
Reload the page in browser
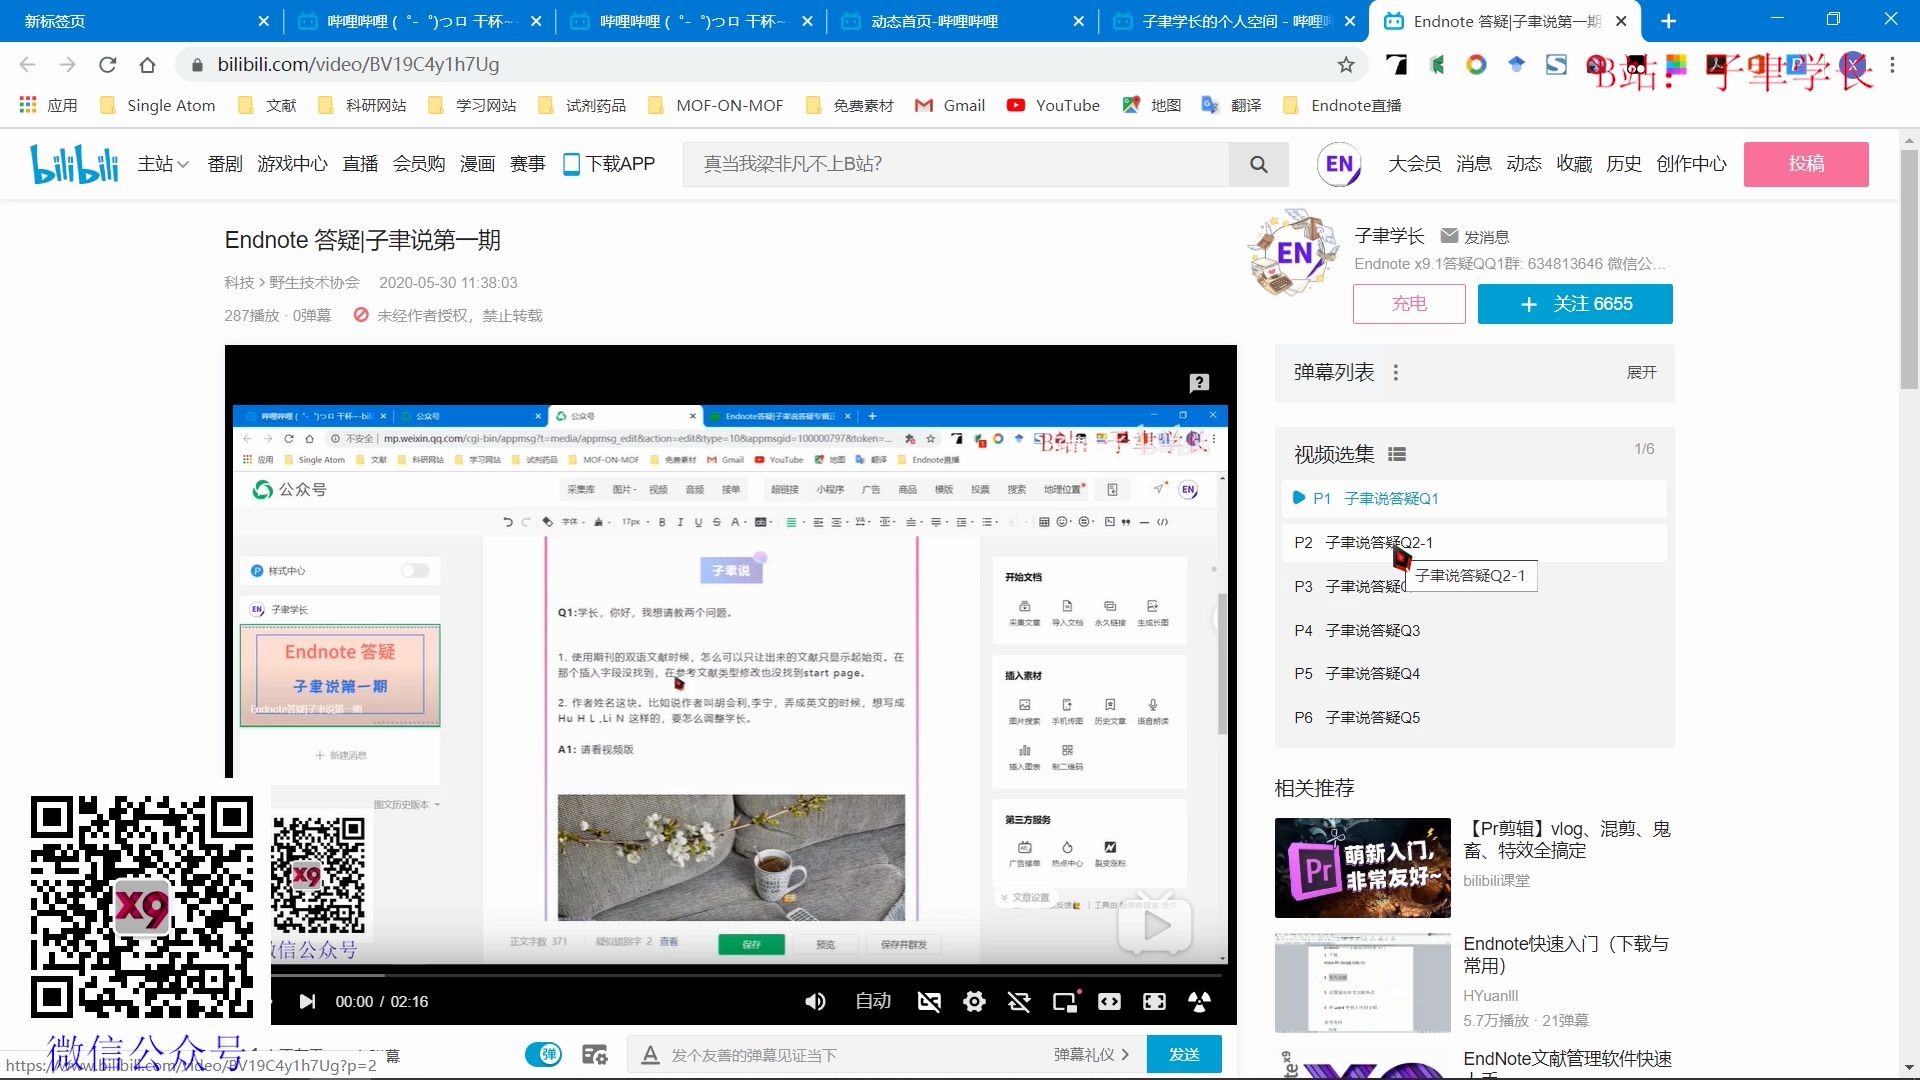108,65
